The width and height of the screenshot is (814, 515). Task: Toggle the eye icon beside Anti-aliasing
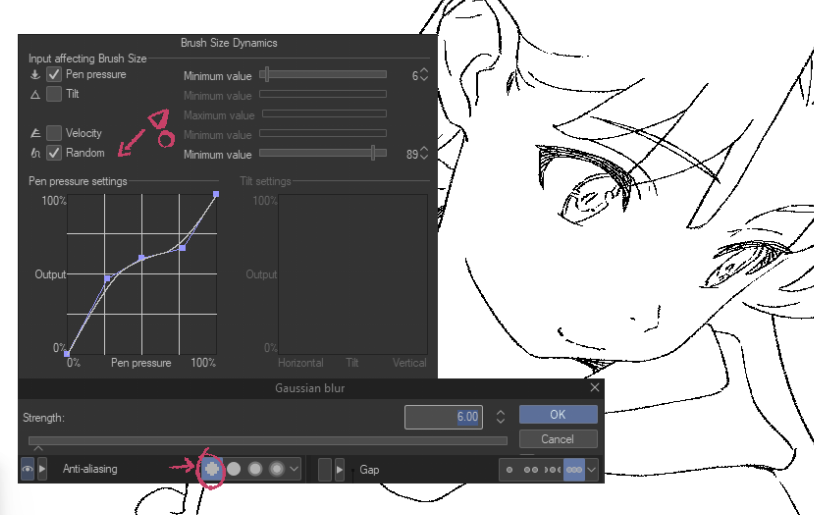click(x=28, y=469)
